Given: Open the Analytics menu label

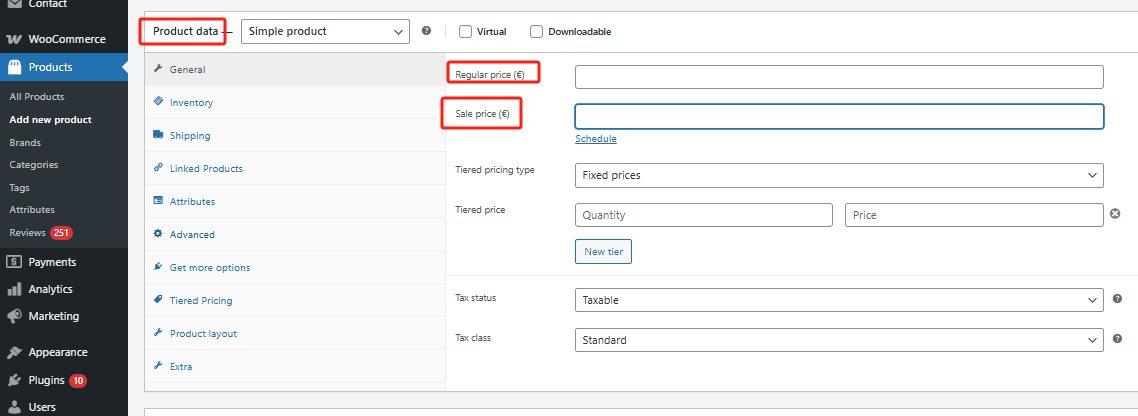Looking at the screenshot, I should pyautogui.click(x=51, y=289).
